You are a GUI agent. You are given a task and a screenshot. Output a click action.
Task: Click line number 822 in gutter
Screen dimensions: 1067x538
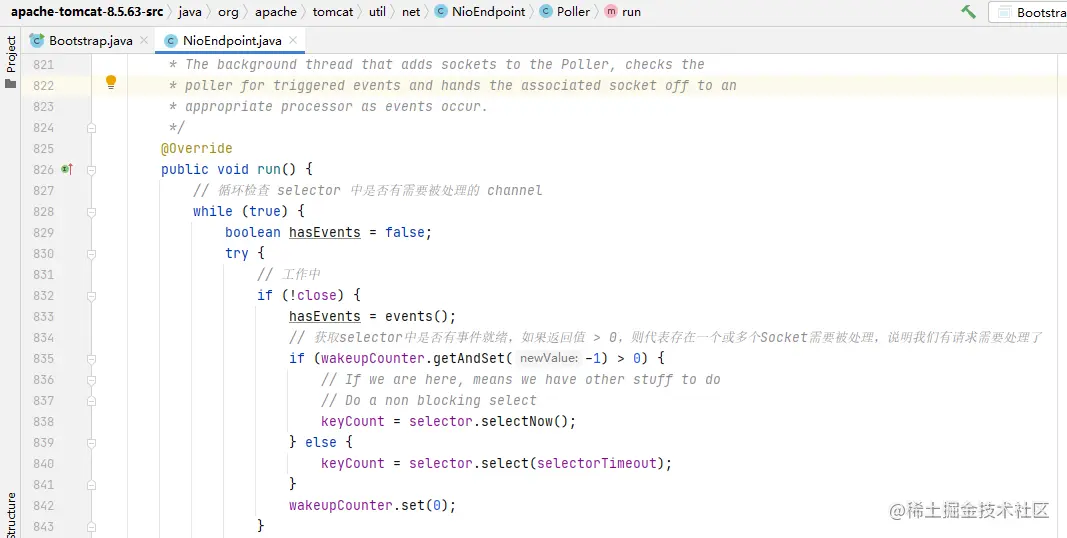coord(43,86)
